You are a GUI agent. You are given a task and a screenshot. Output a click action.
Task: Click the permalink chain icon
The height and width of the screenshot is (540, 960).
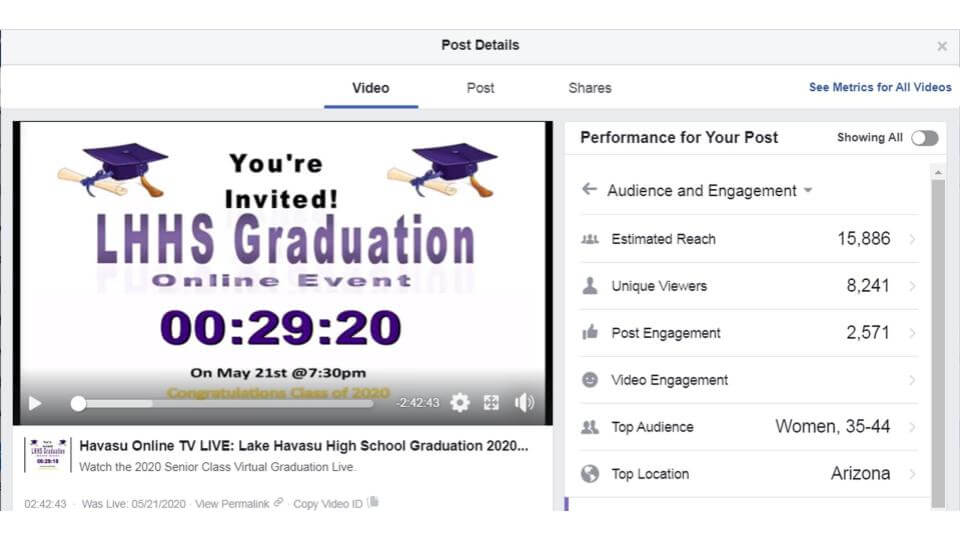pyautogui.click(x=278, y=503)
